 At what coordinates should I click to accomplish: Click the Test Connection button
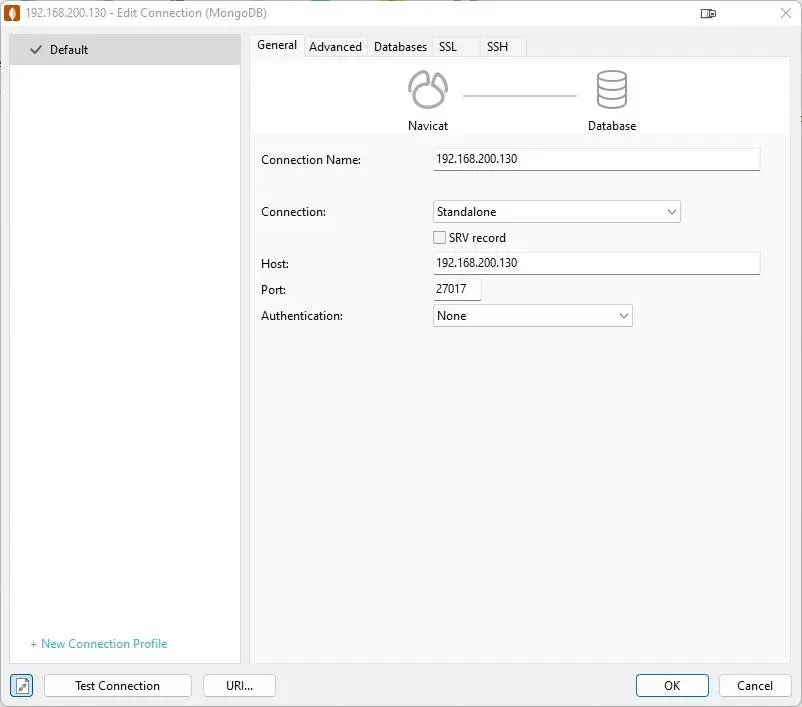click(118, 686)
